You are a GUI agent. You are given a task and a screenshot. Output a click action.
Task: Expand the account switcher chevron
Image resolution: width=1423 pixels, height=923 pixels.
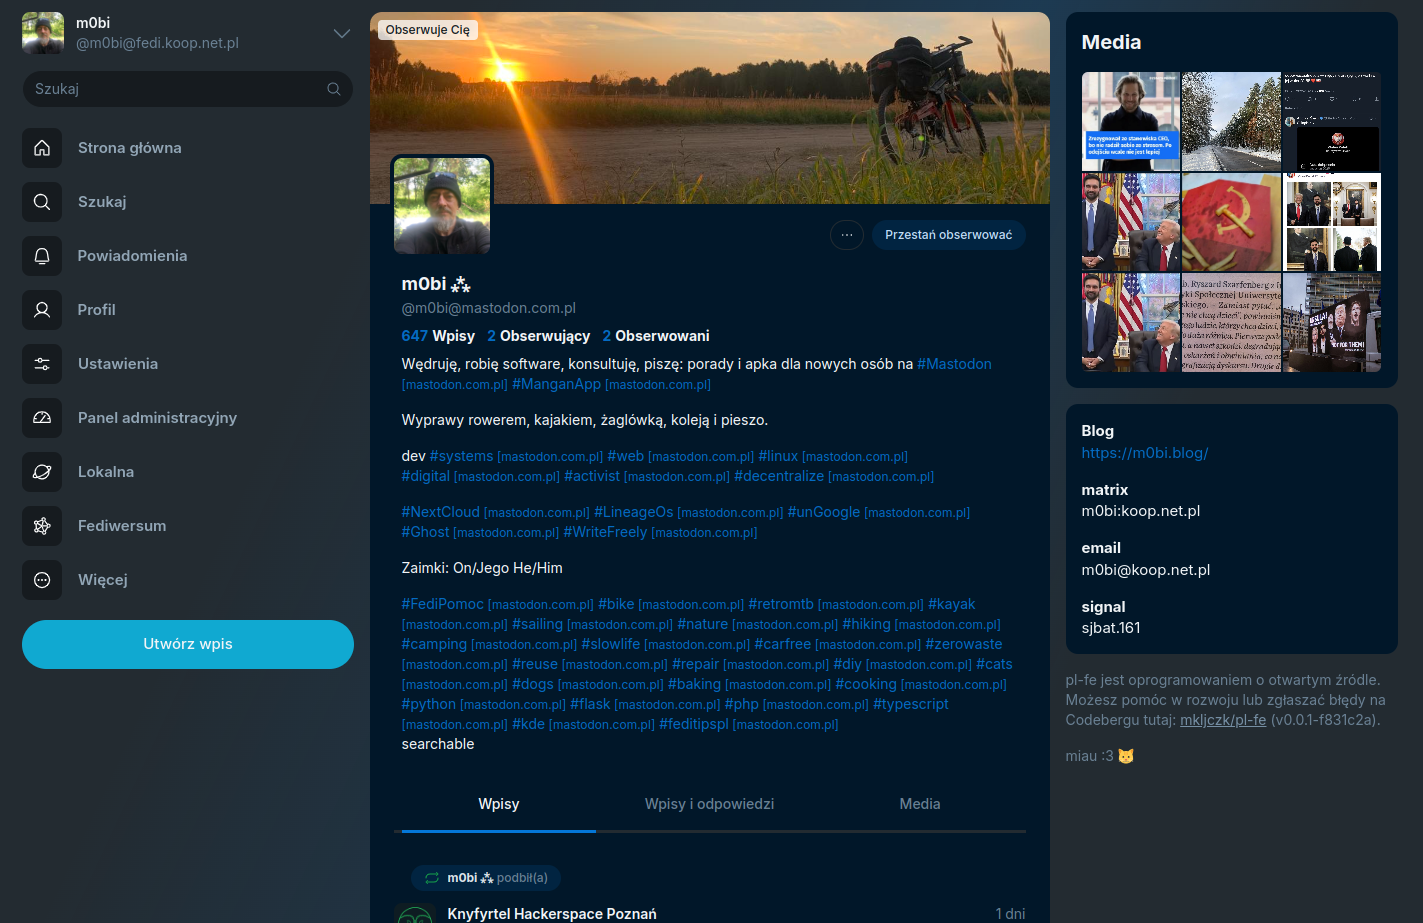point(342,33)
